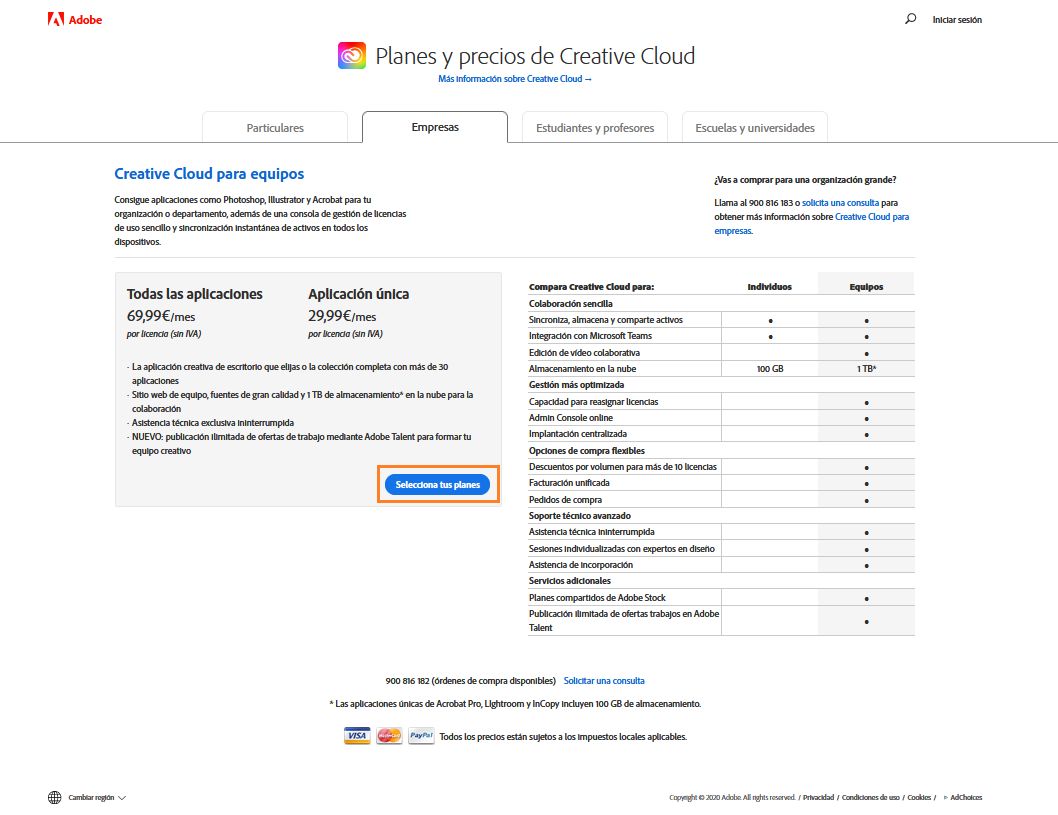
Task: Click the 100 GB storage cell
Action: click(x=769, y=369)
